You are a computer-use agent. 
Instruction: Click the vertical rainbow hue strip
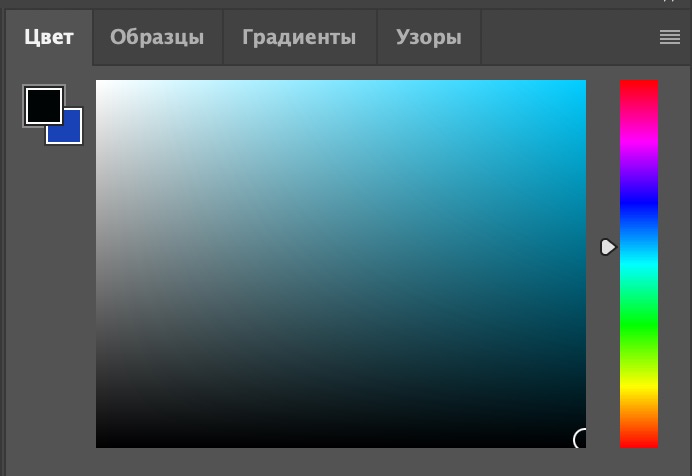(639, 264)
